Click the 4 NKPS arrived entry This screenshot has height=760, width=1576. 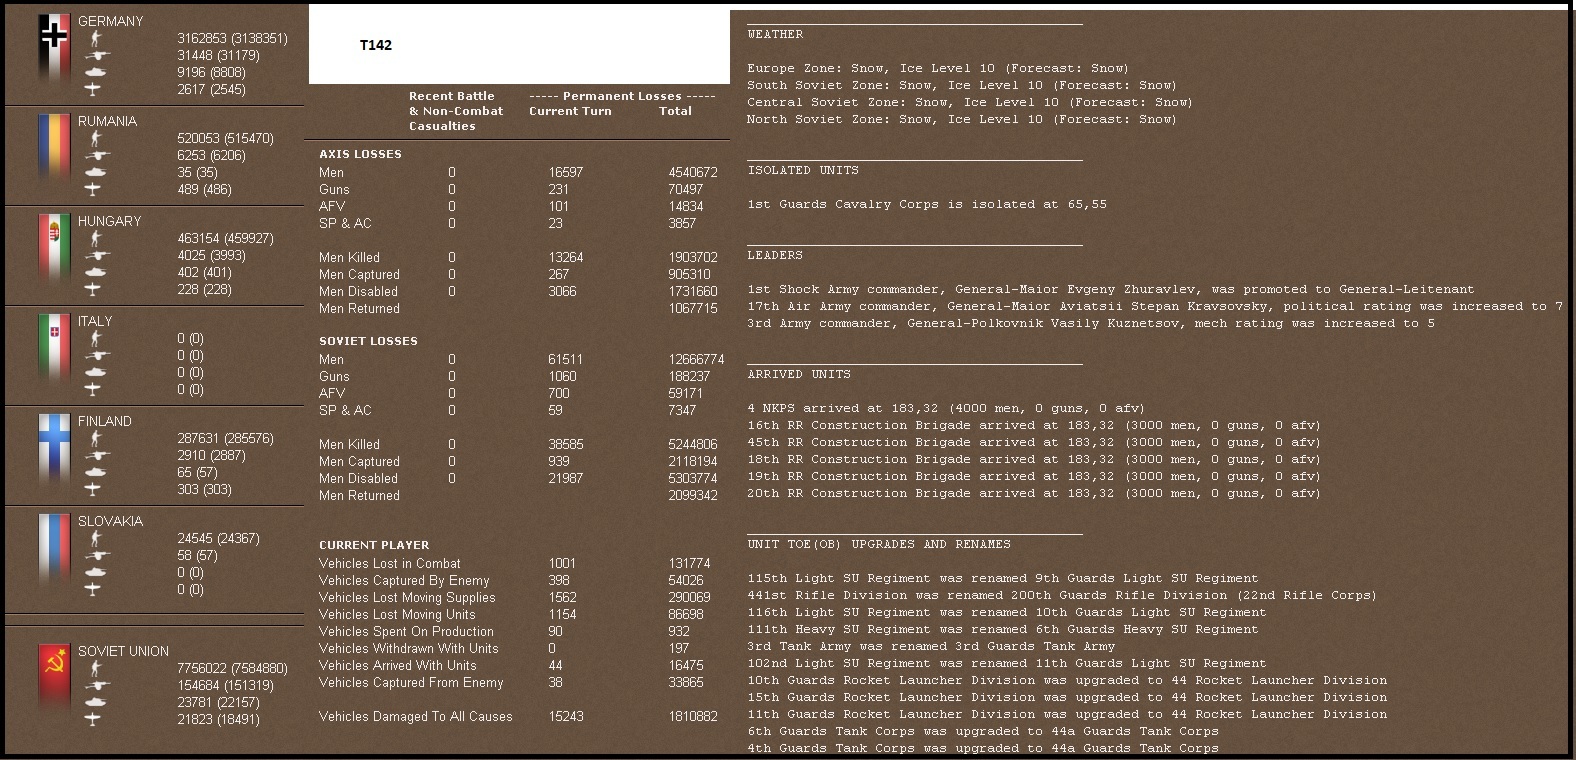946,408
